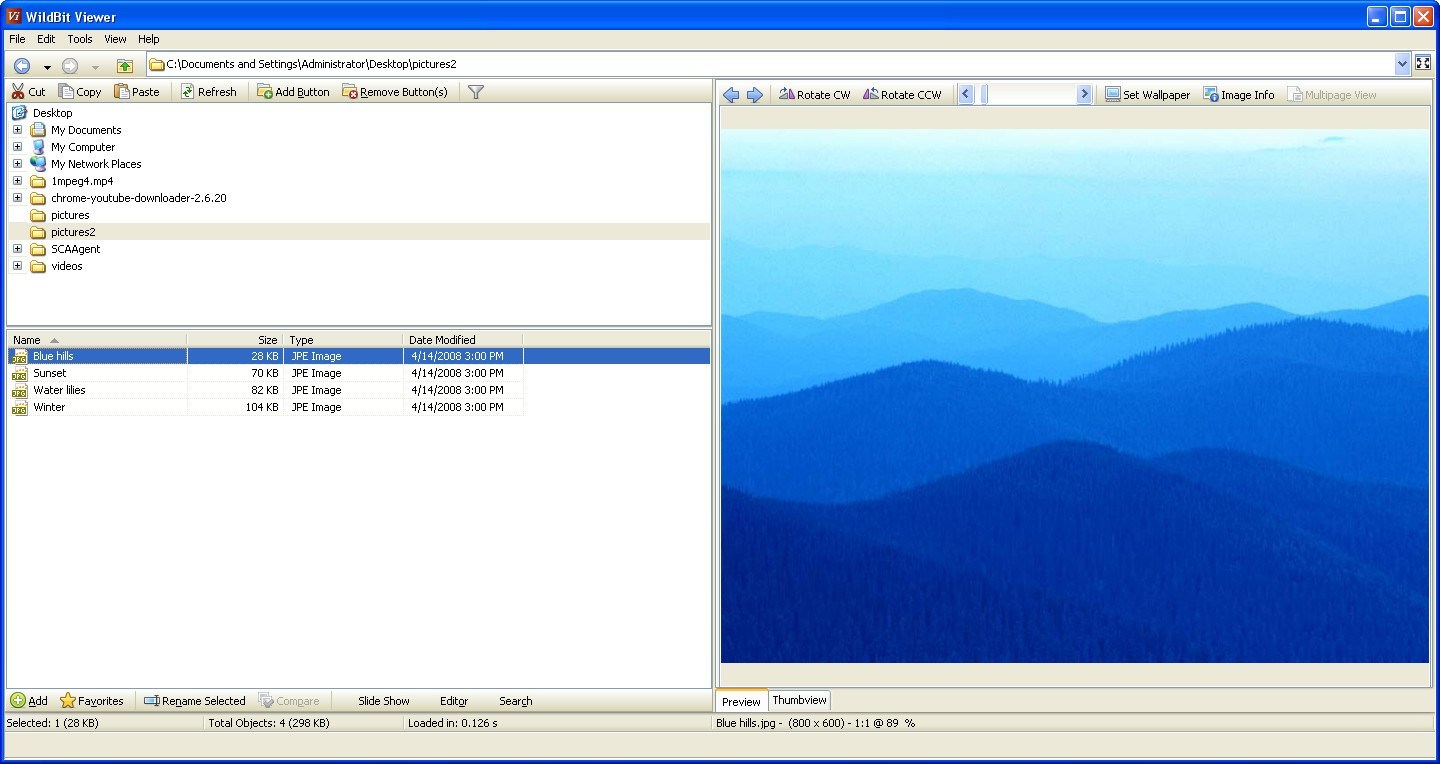Open Favorites from bottom toolbar

point(92,701)
